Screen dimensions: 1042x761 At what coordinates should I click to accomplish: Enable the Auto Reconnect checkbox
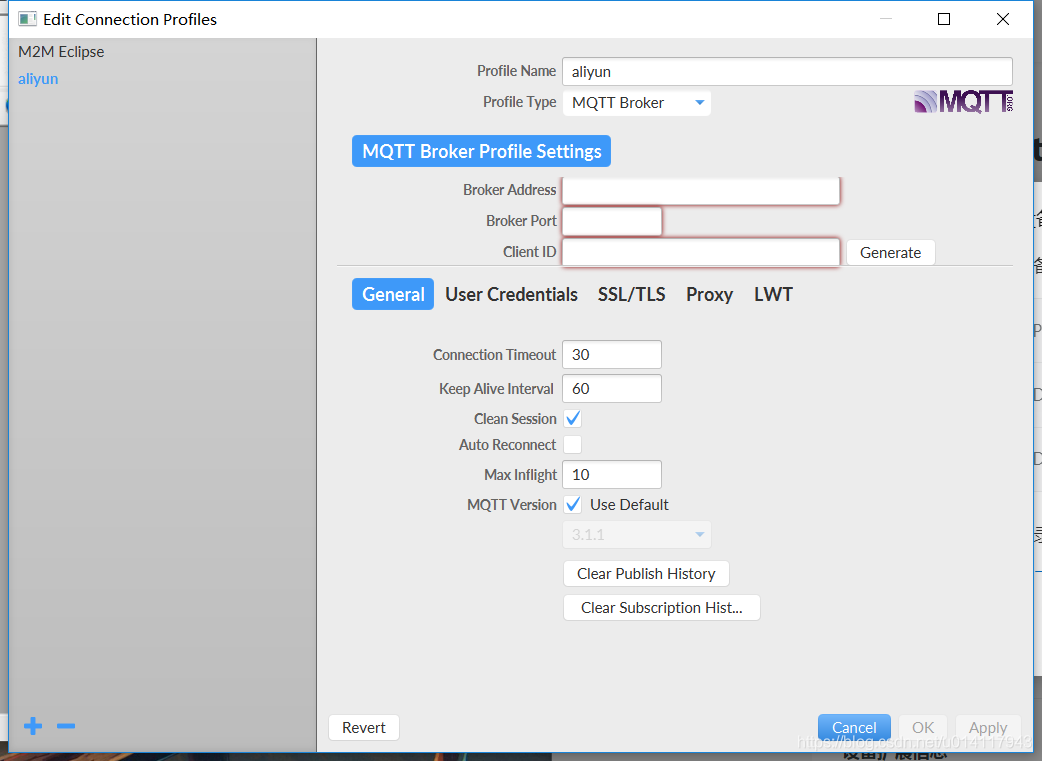pyautogui.click(x=573, y=444)
